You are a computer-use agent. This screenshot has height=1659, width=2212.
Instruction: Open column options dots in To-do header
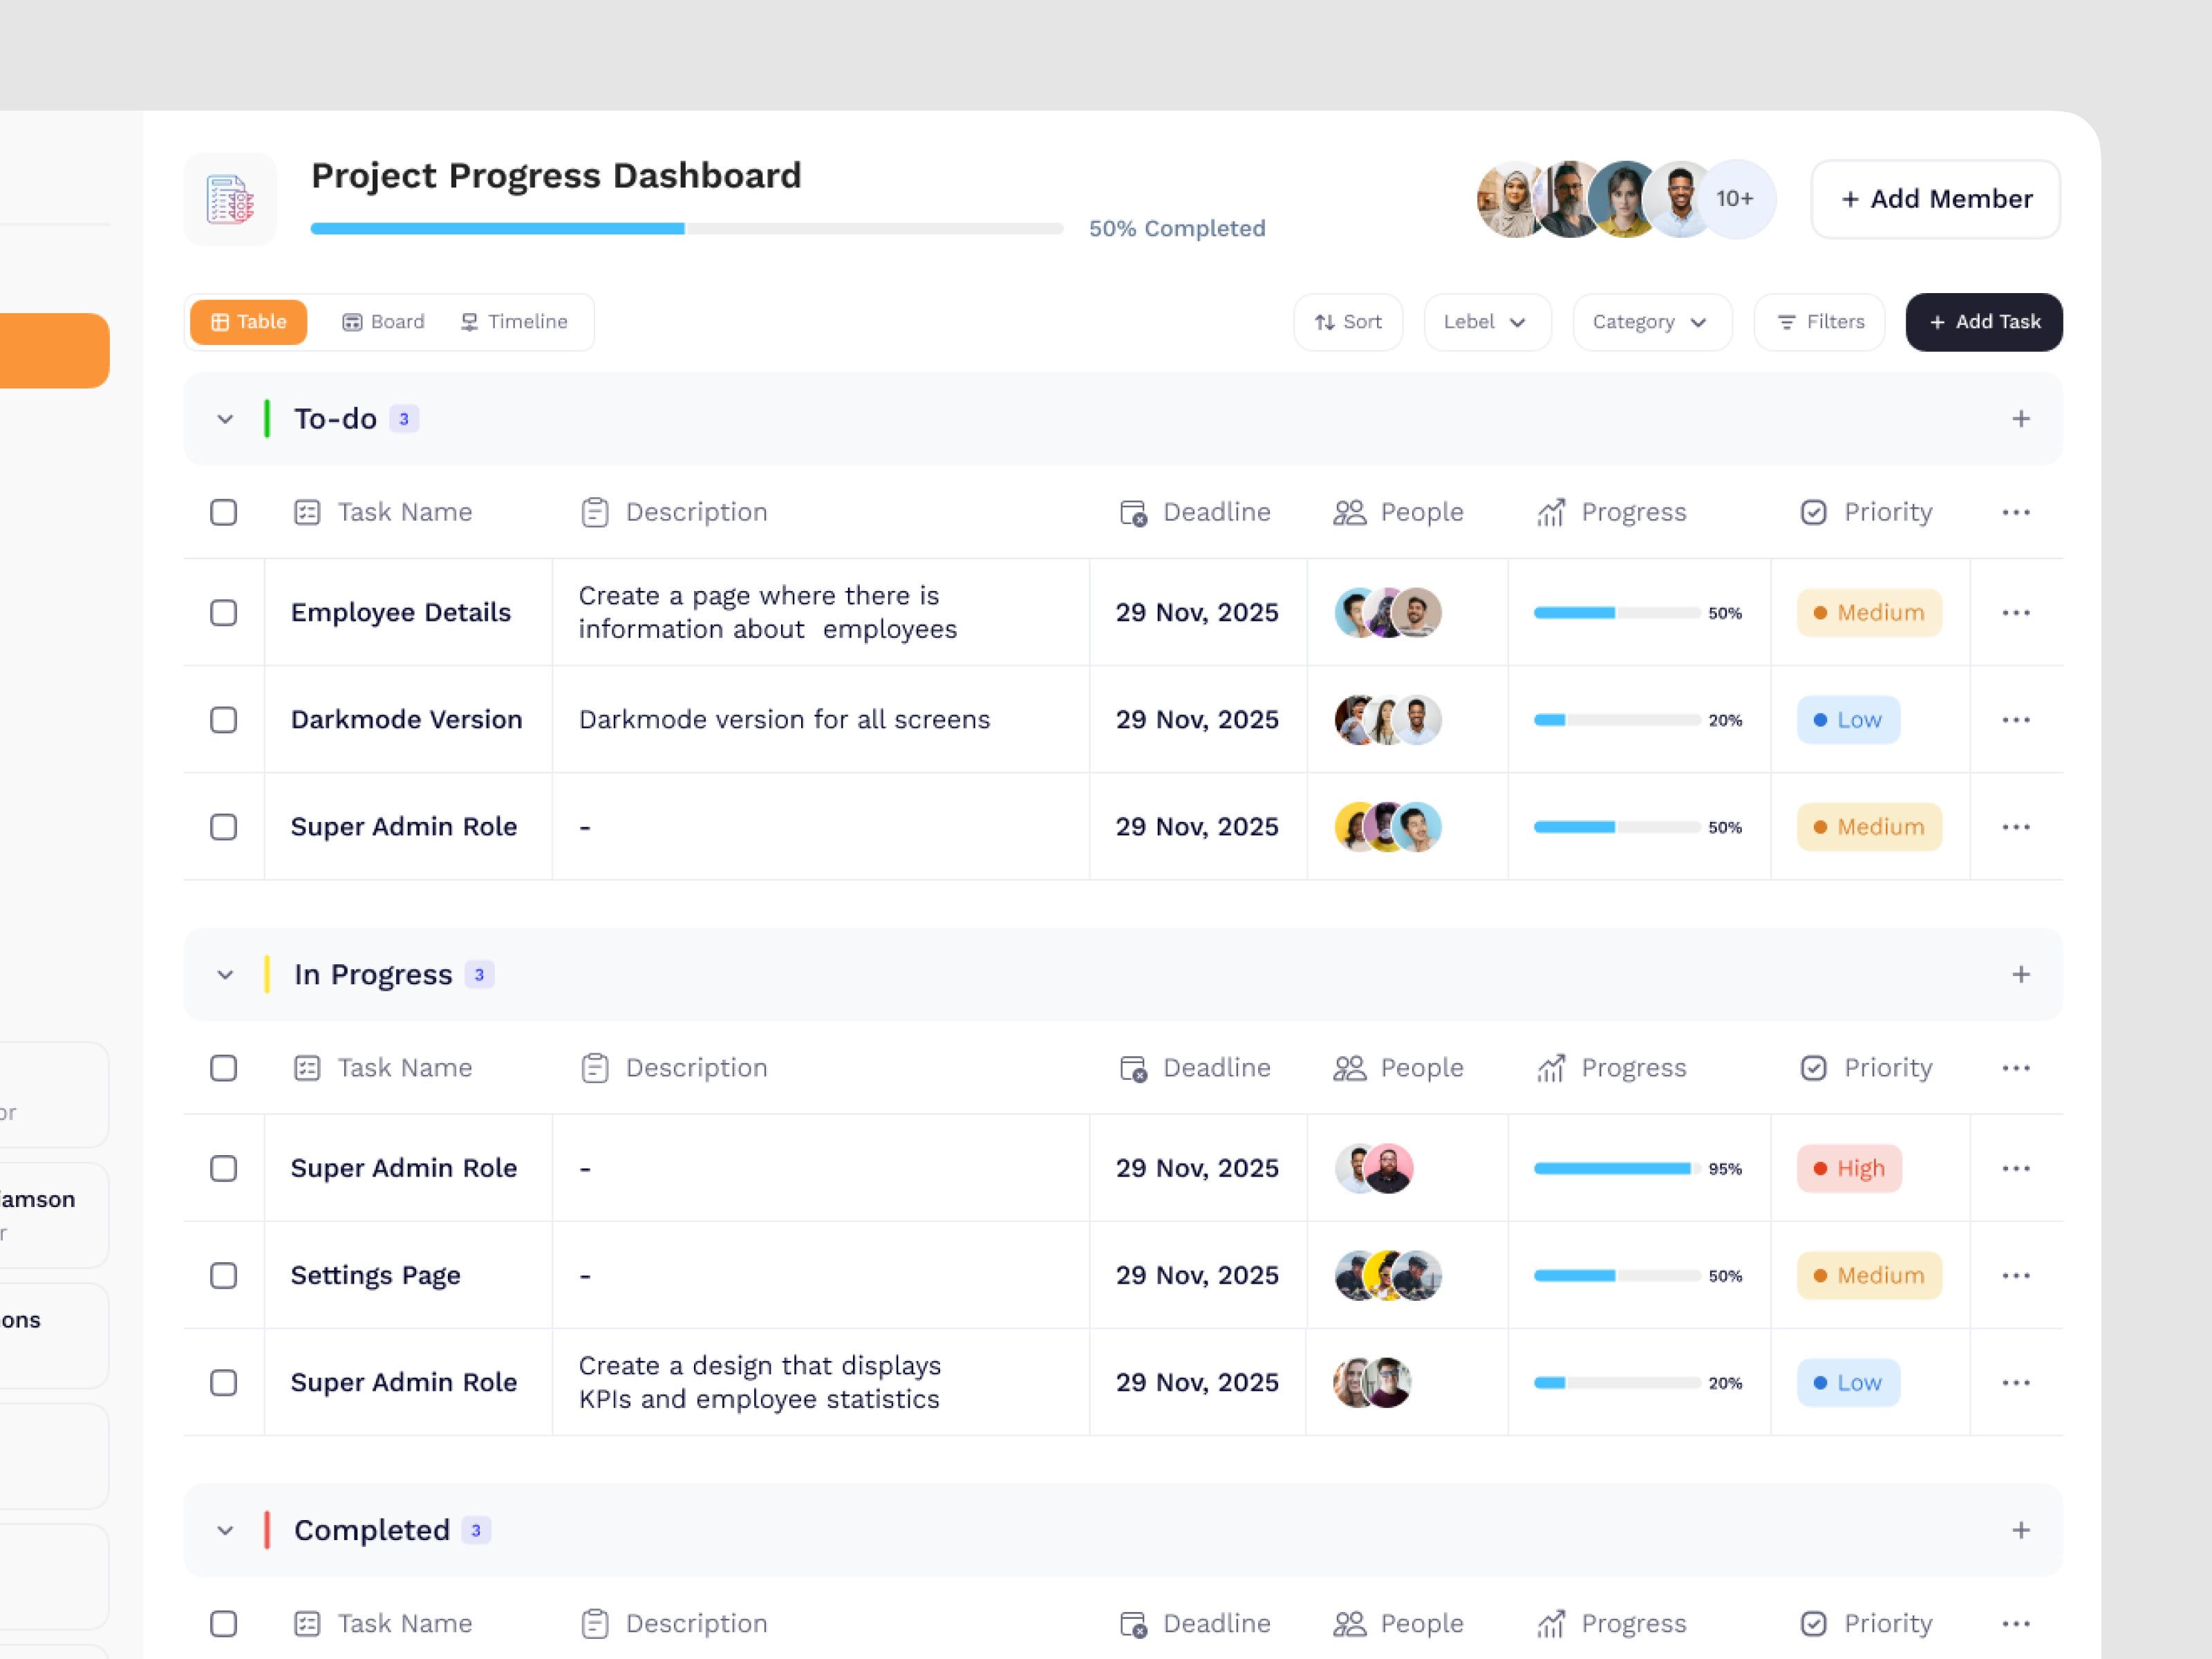pyautogui.click(x=2016, y=513)
